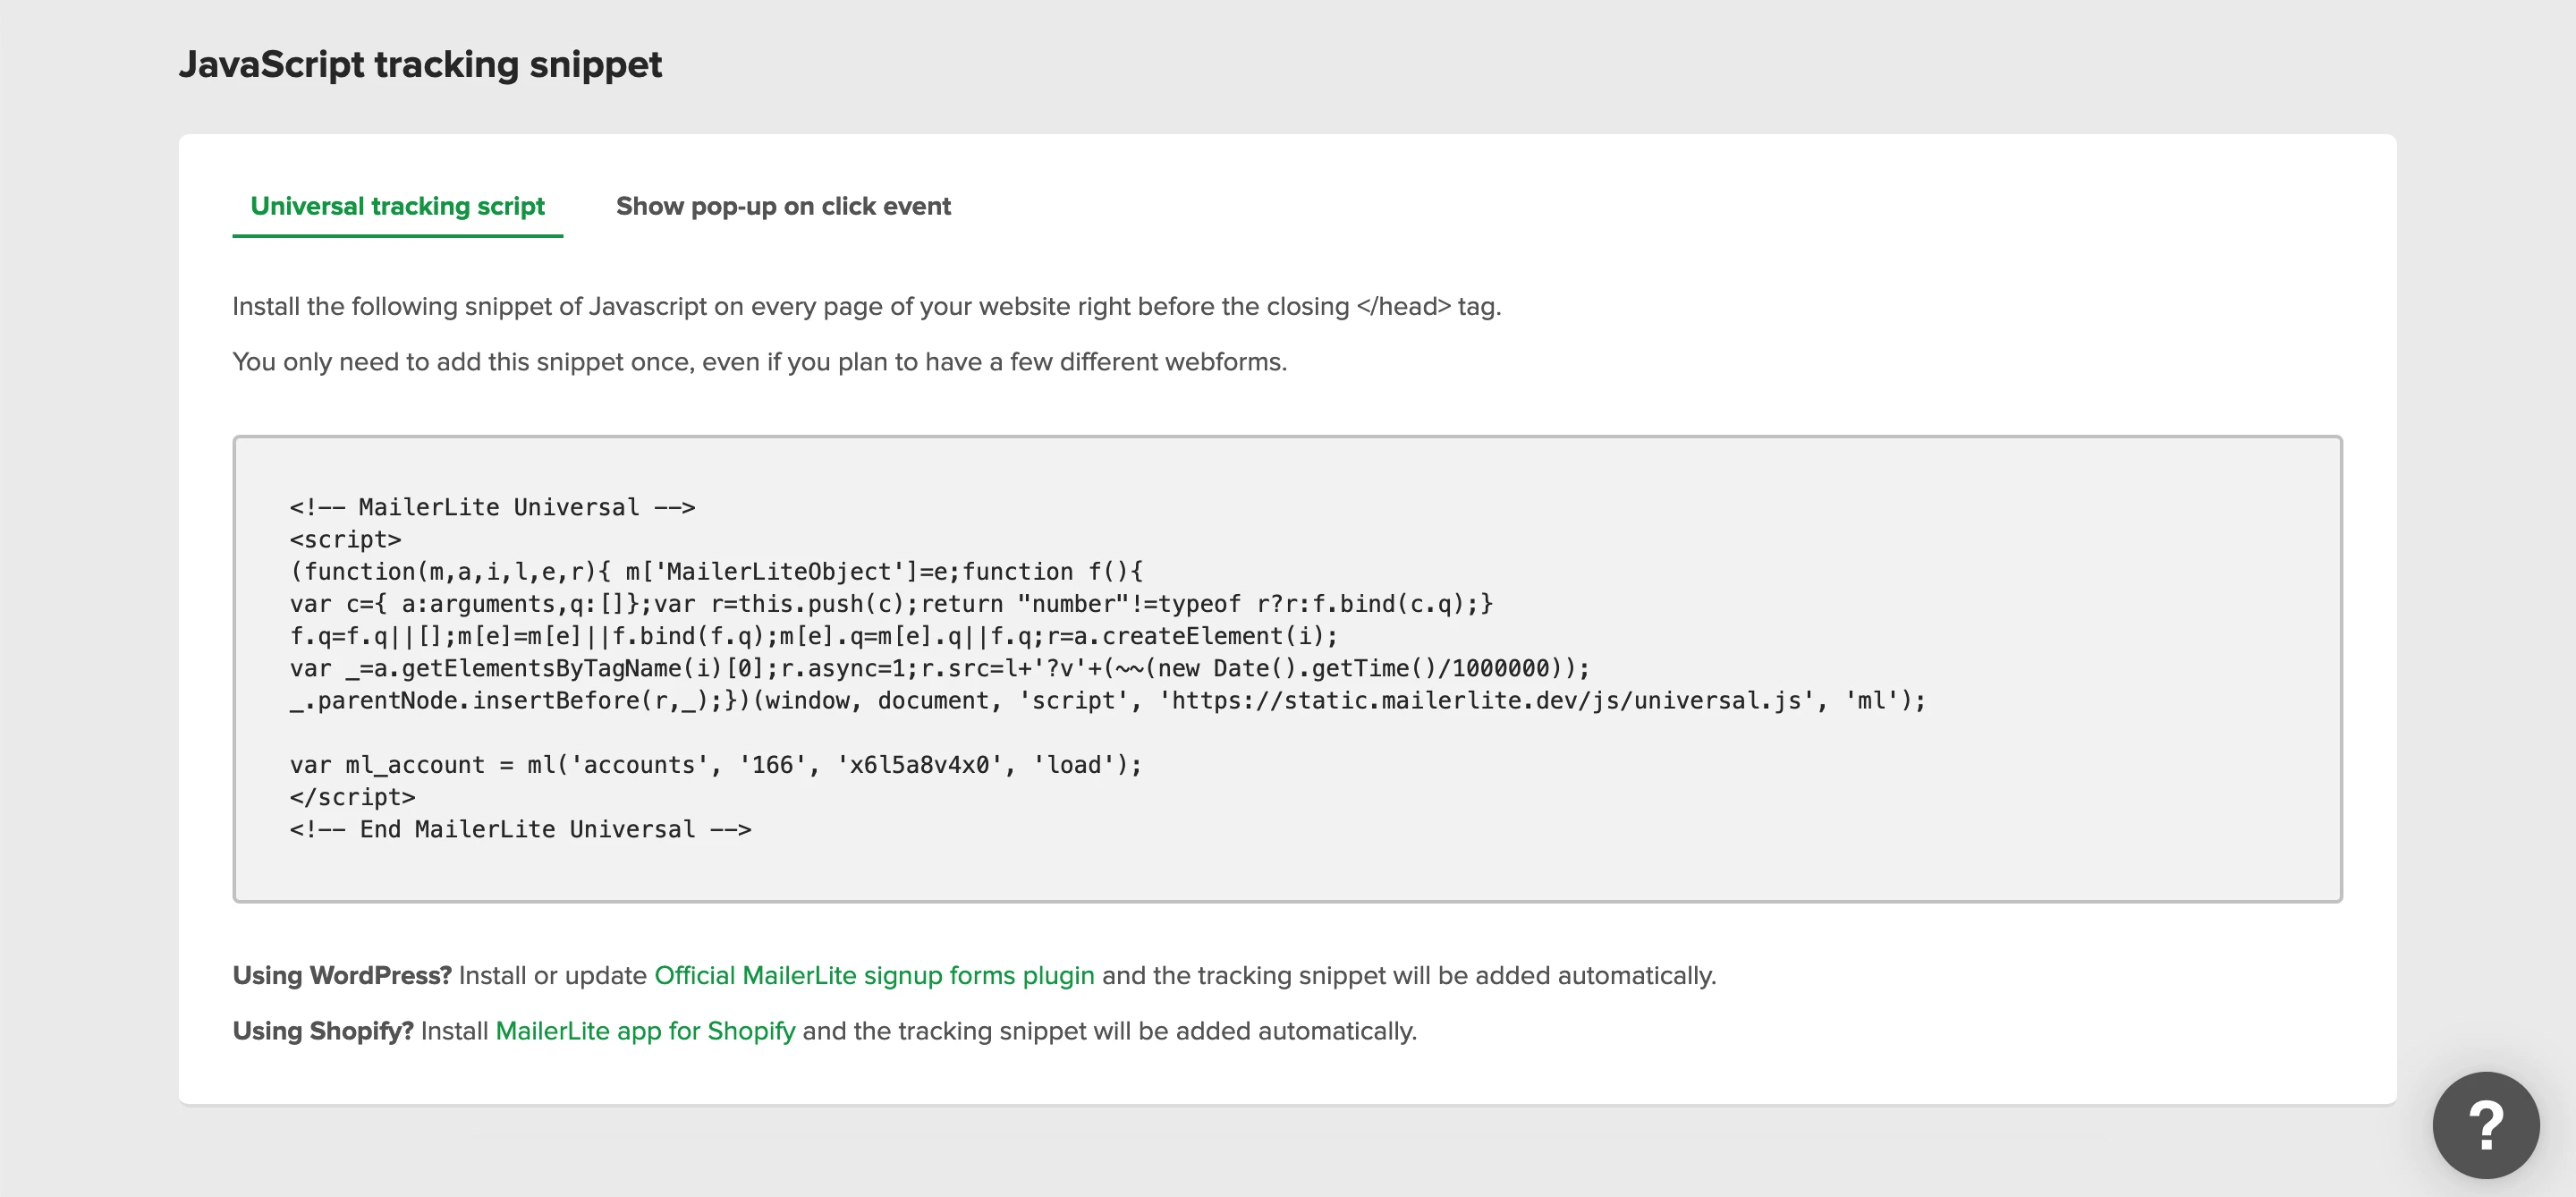This screenshot has height=1197, width=2576.
Task: Click the opening <script> tag line
Action: click(345, 539)
